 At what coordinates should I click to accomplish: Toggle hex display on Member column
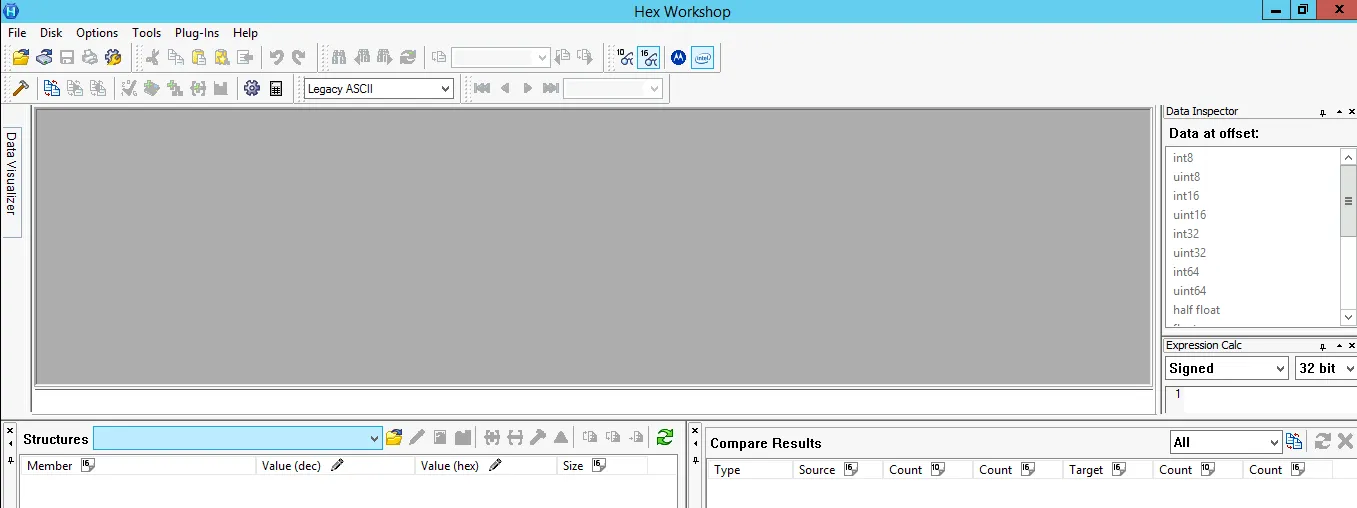coord(88,465)
